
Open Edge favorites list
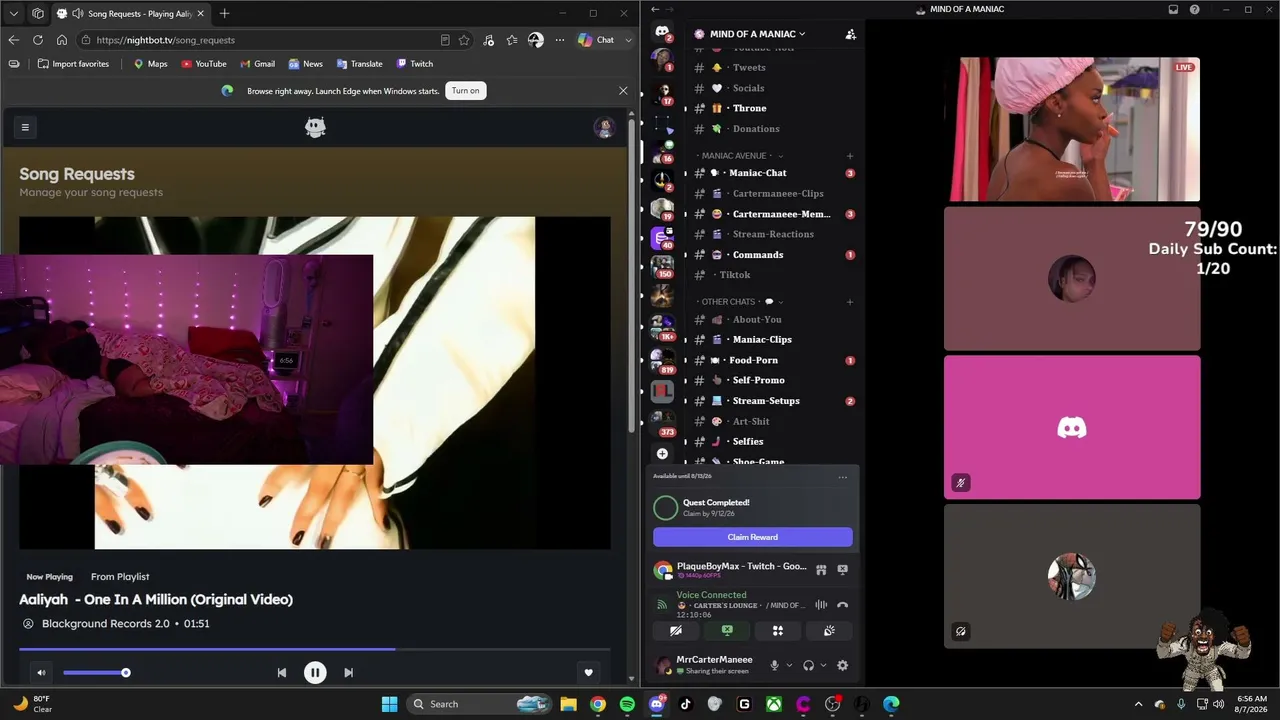[x=512, y=40]
